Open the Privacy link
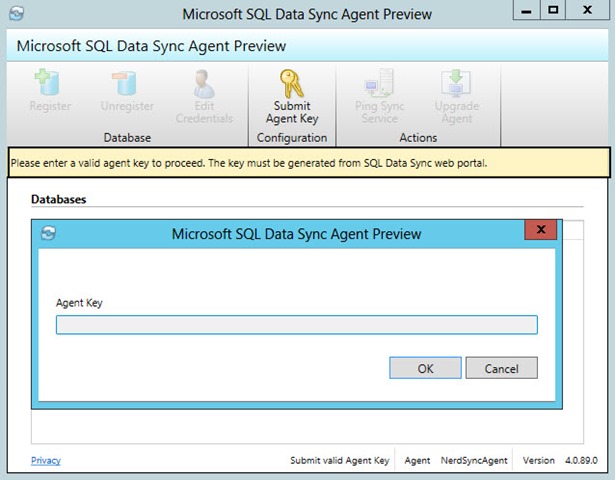615x480 pixels. [46, 460]
